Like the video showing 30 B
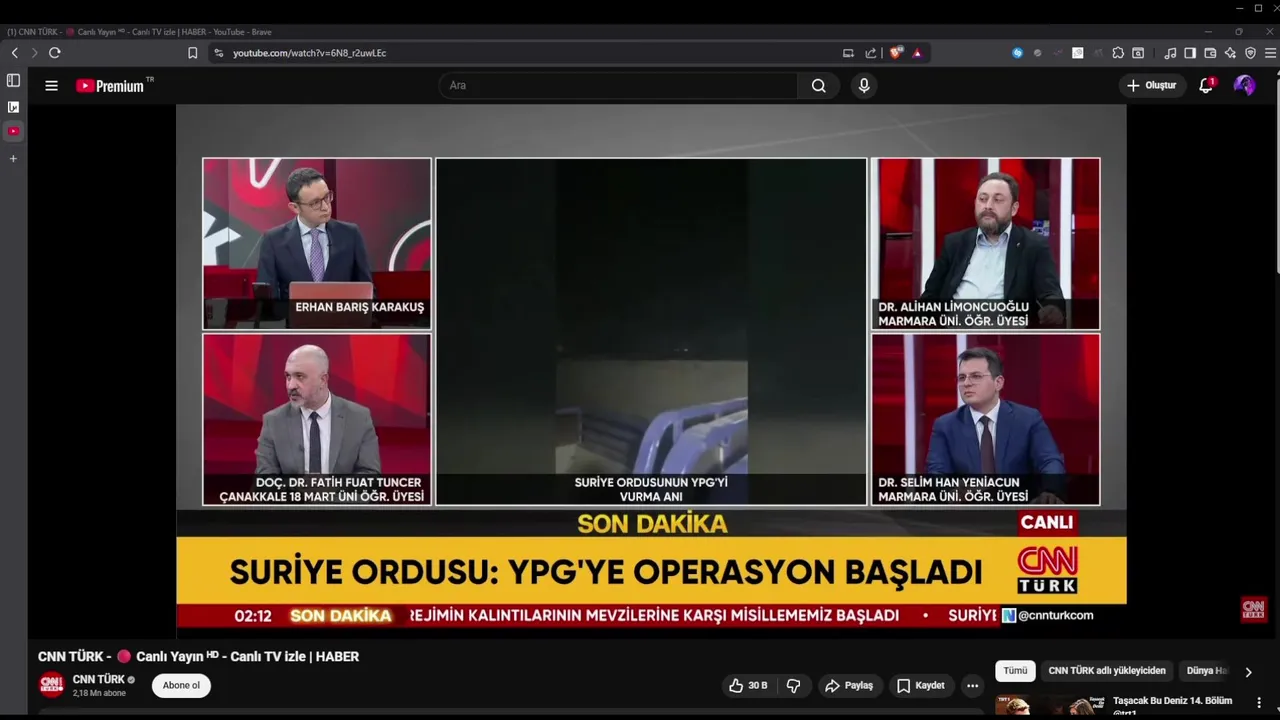1280x720 pixels. (x=748, y=686)
